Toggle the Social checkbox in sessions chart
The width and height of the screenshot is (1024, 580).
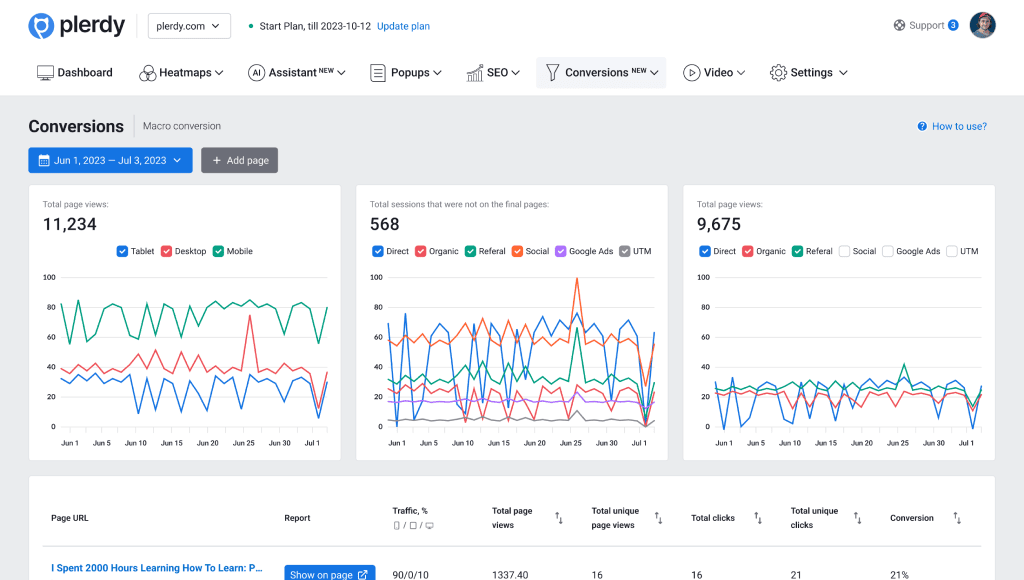click(518, 251)
